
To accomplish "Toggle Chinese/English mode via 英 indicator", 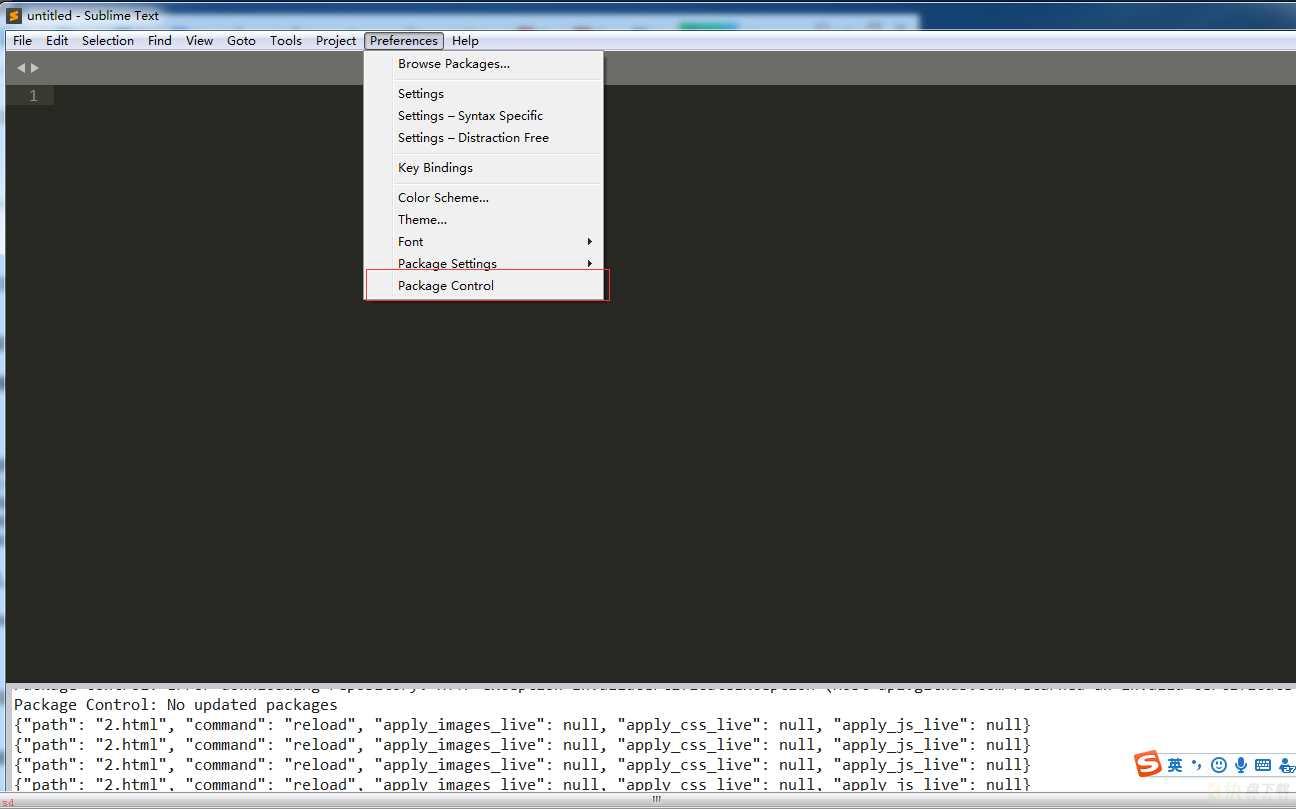I will [1175, 765].
